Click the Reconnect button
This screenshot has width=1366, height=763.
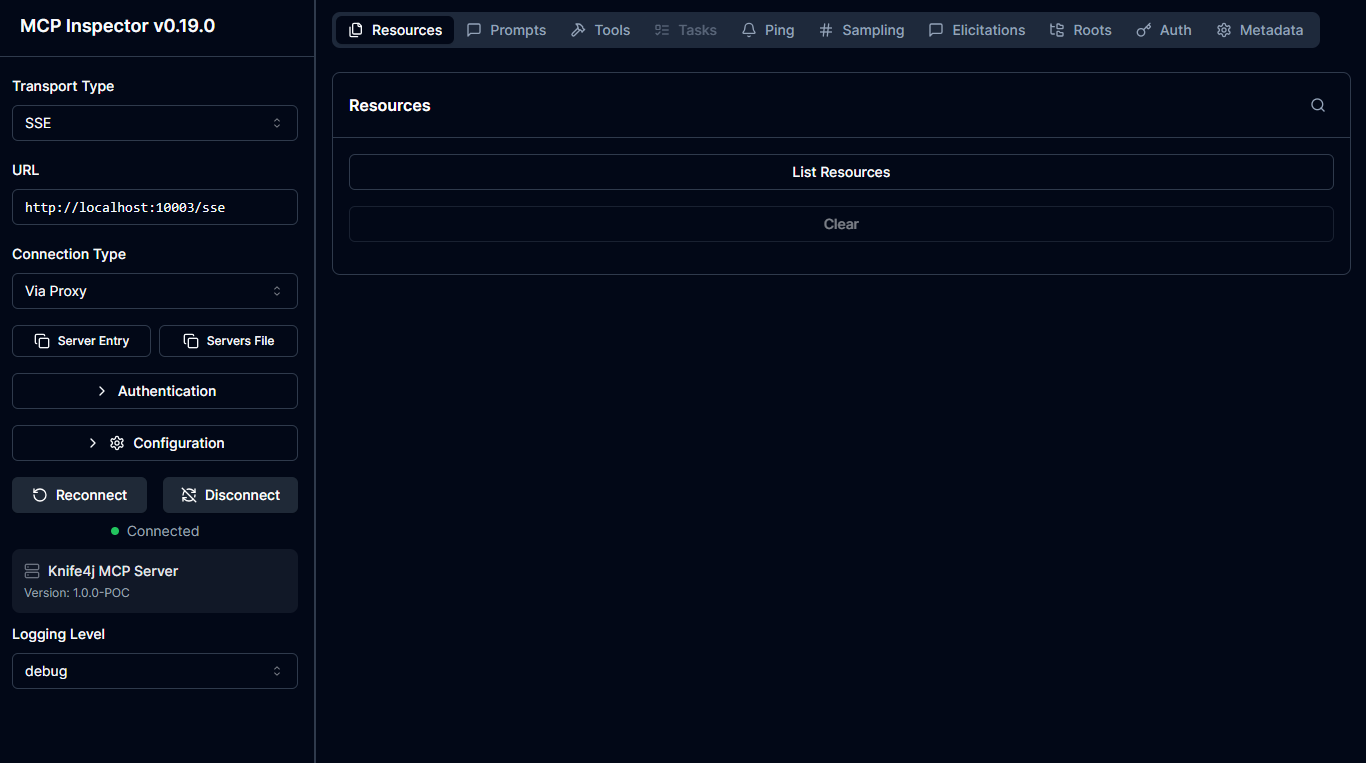point(80,495)
